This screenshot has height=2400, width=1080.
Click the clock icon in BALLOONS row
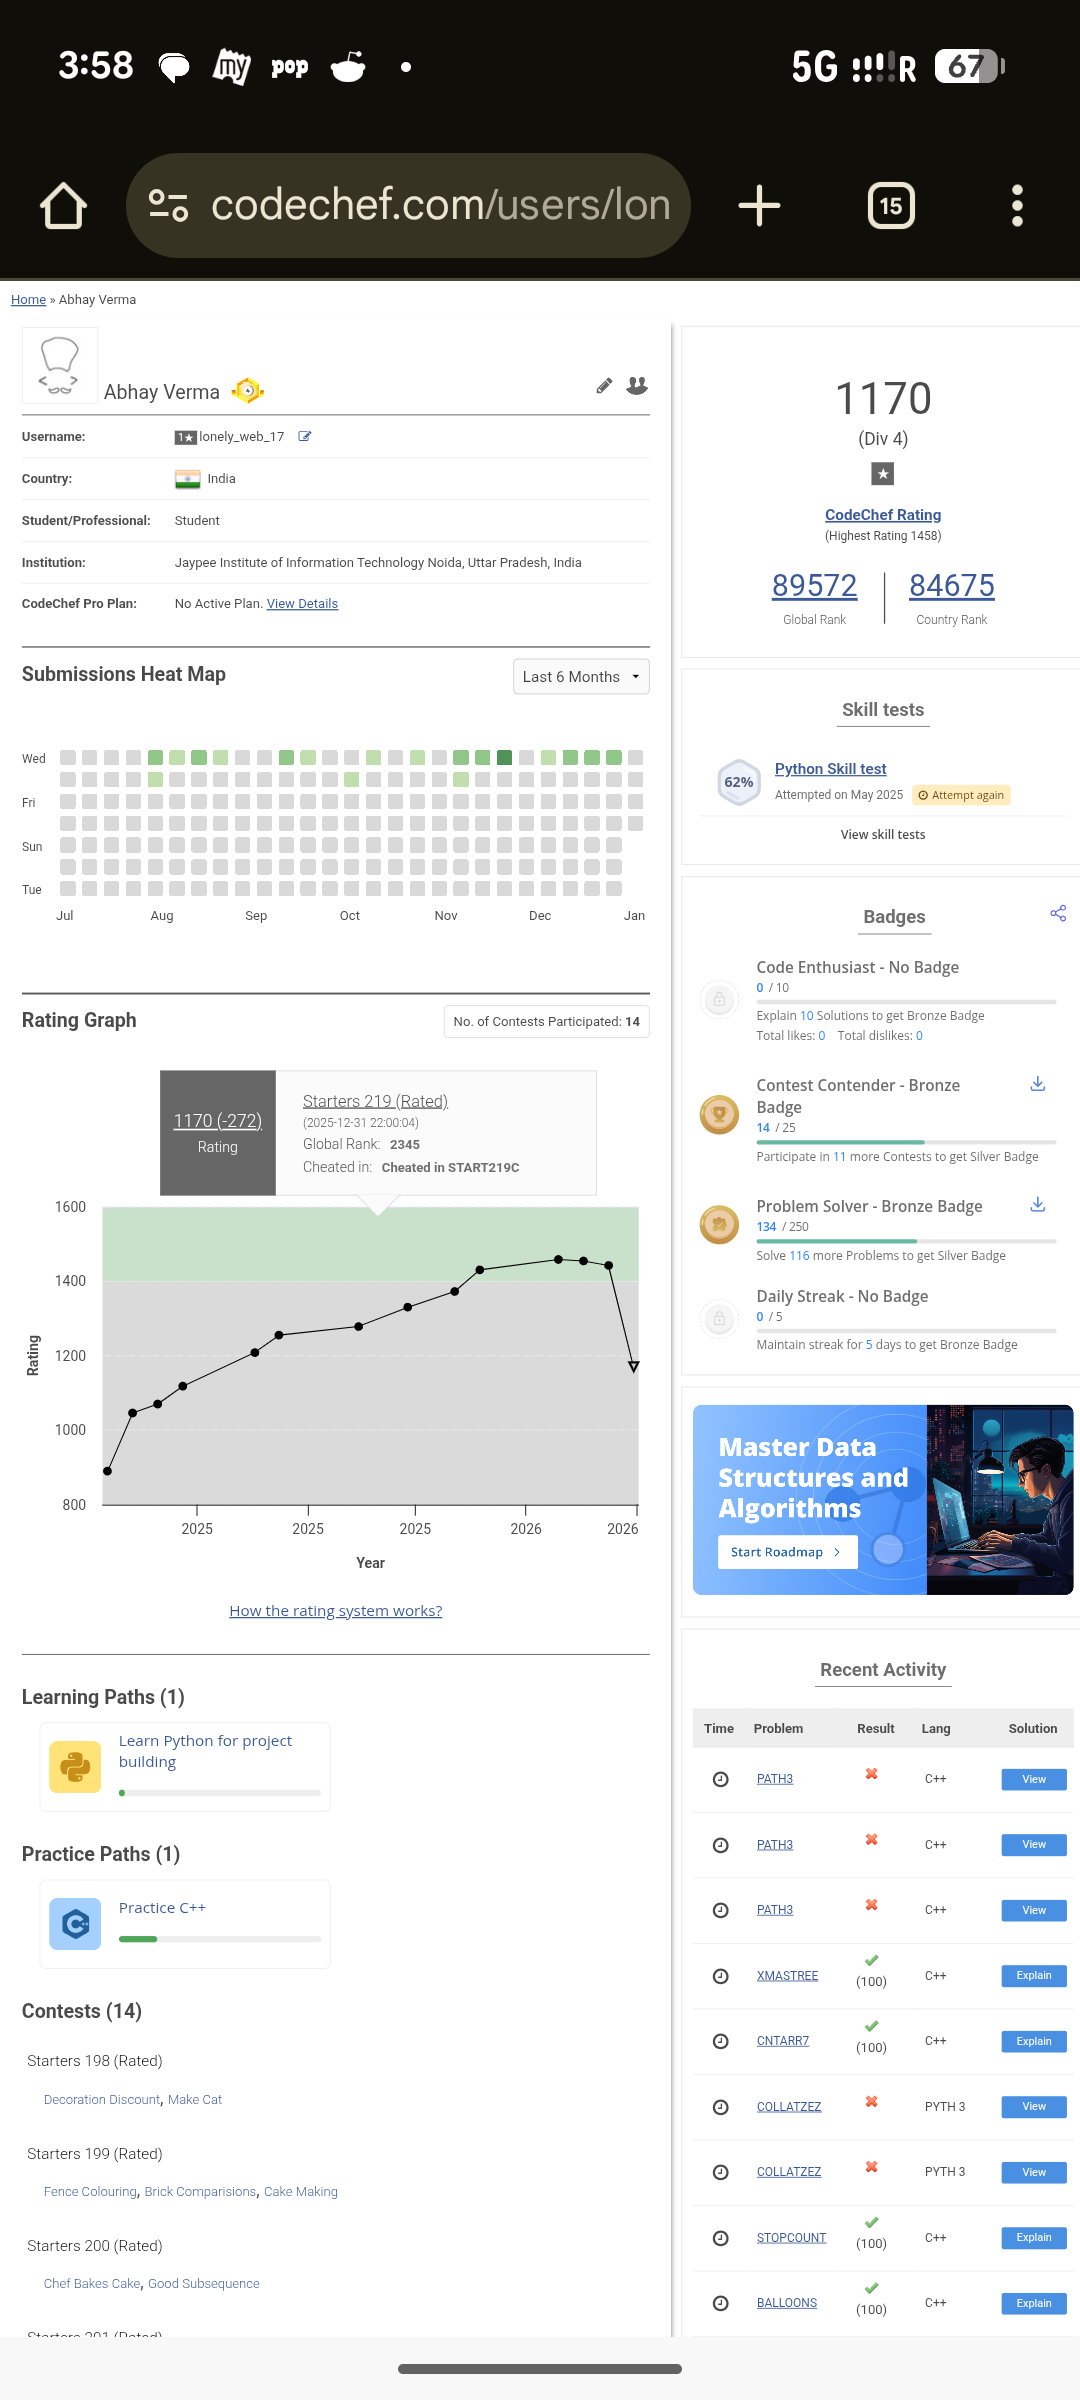[x=720, y=2304]
